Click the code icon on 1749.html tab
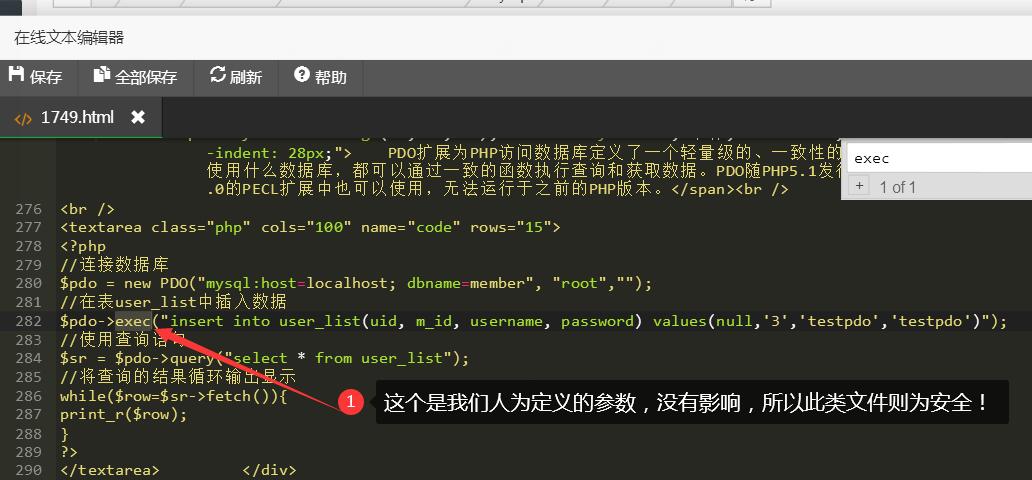Image resolution: width=1032 pixels, height=480 pixels. (23, 119)
